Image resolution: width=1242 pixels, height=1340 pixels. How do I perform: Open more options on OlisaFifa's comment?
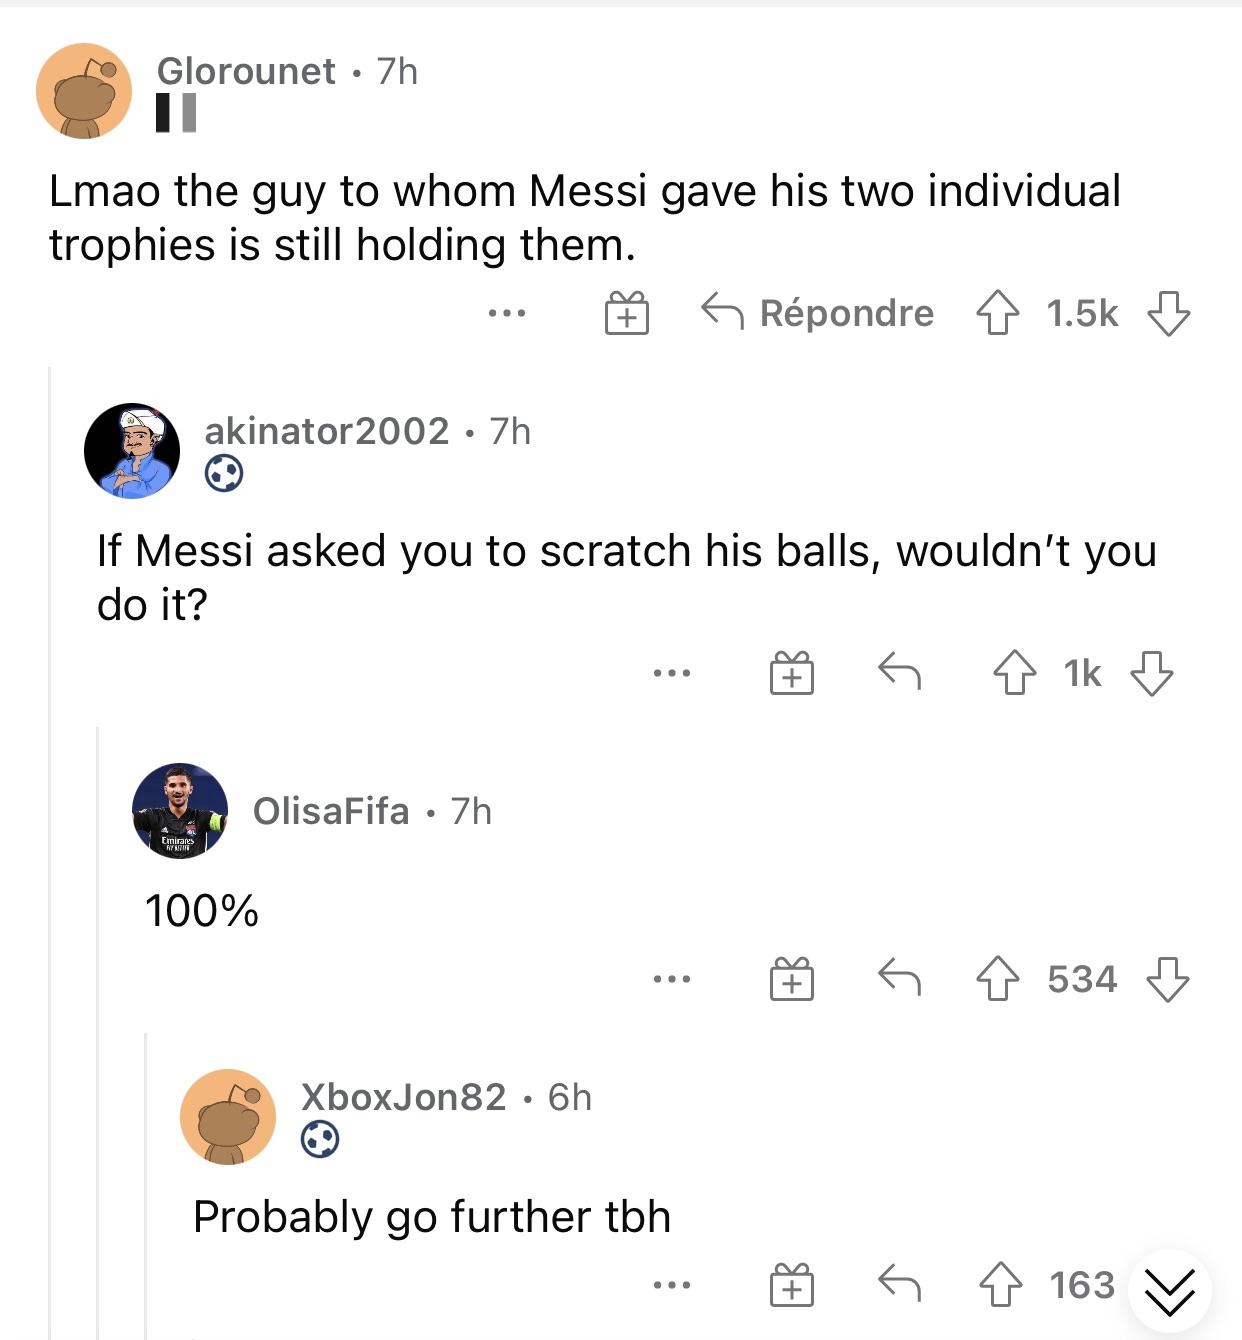point(671,979)
